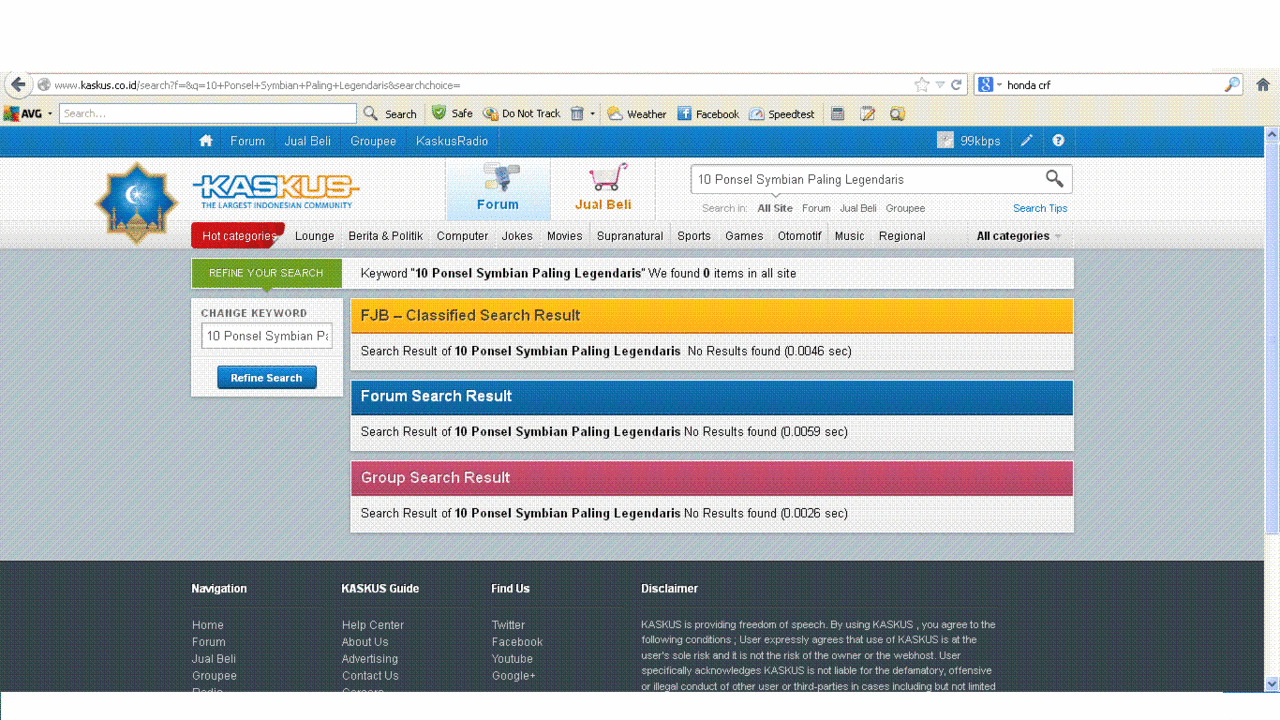Viewport: 1280px width, 720px height.
Task: Select All Site search scope
Action: coord(775,208)
